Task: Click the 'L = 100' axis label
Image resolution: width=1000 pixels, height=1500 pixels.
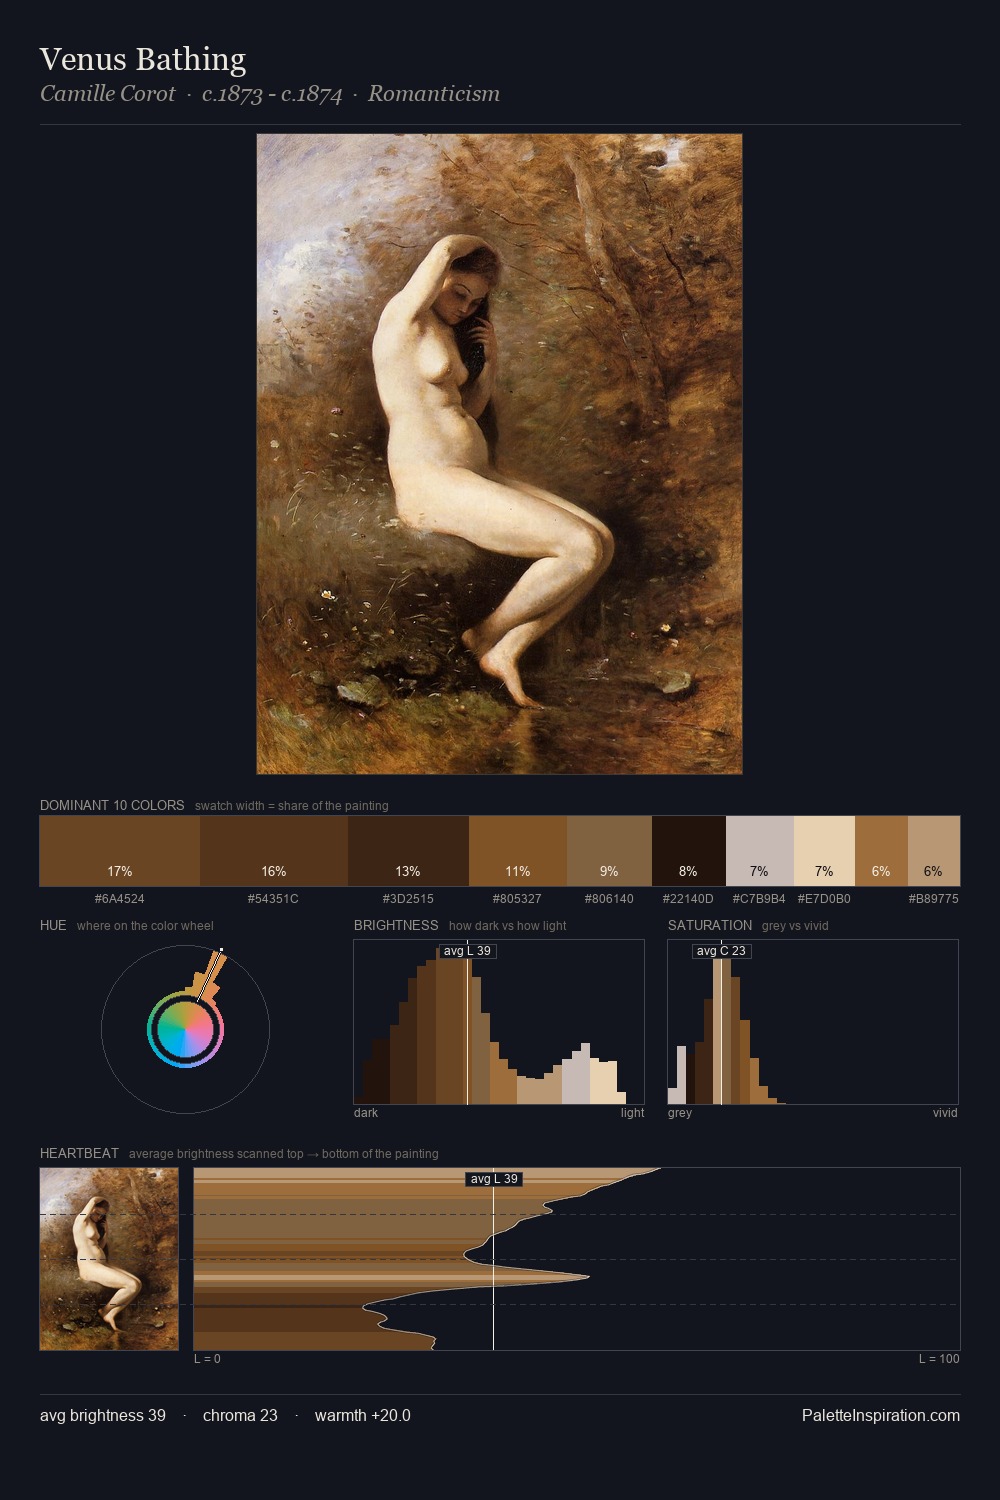Action: coord(939,1359)
